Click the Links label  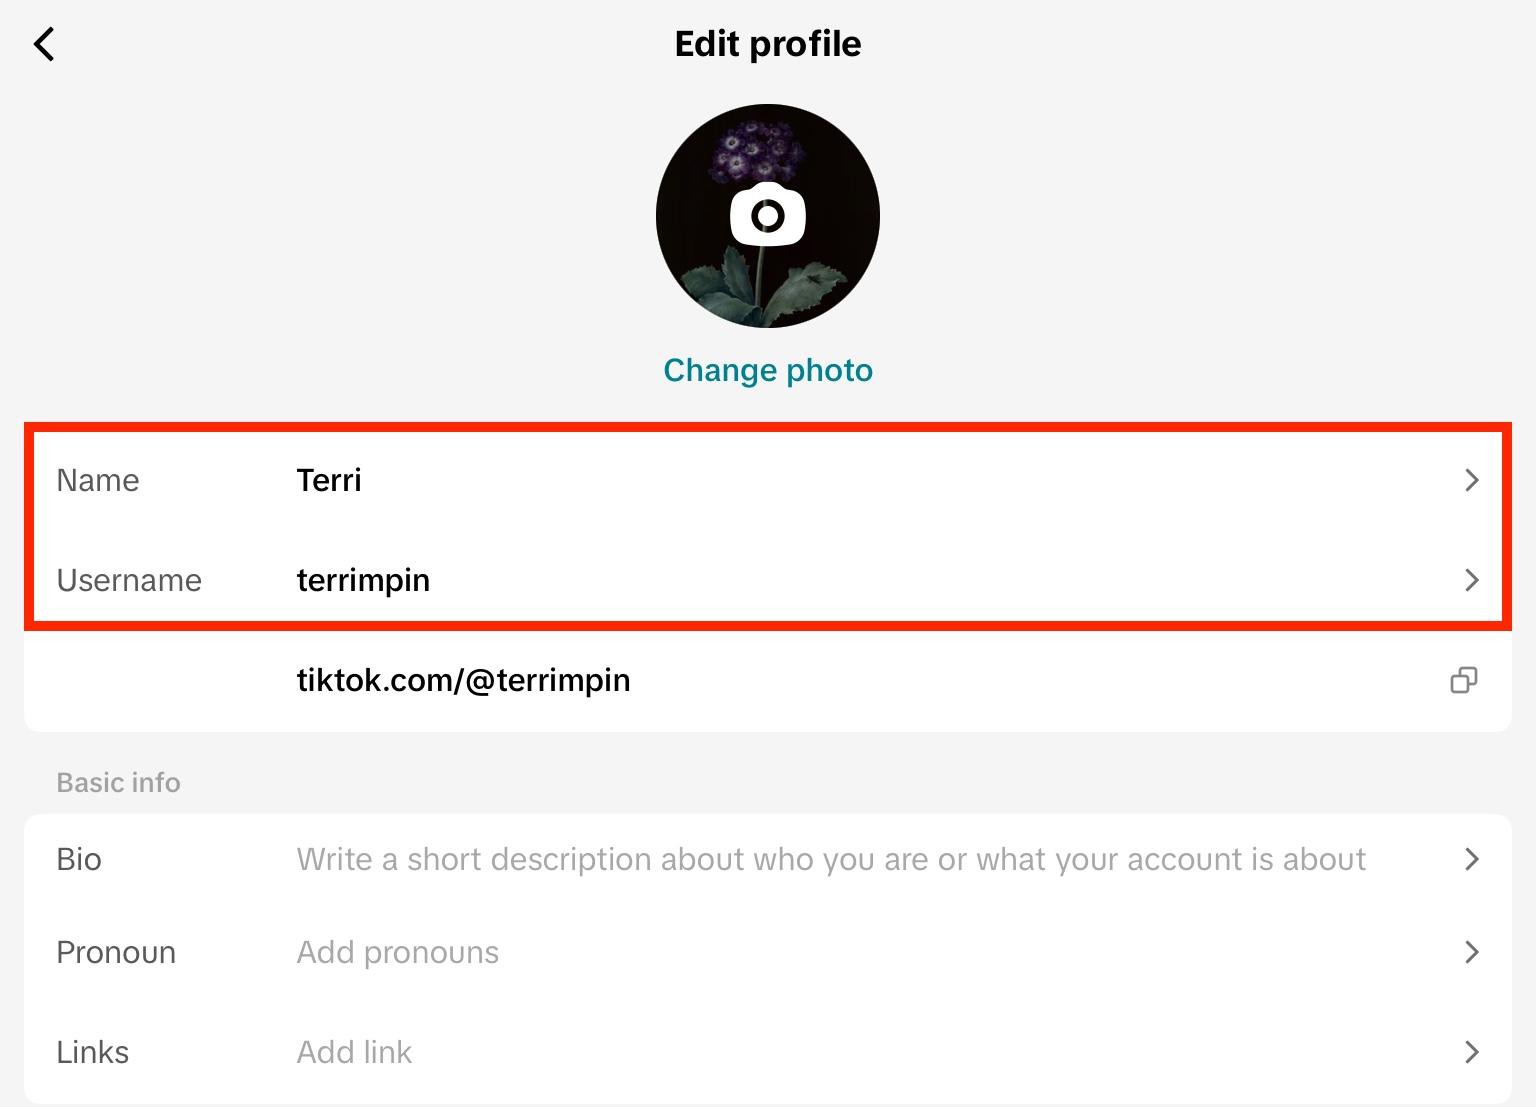pyautogui.click(x=93, y=1052)
